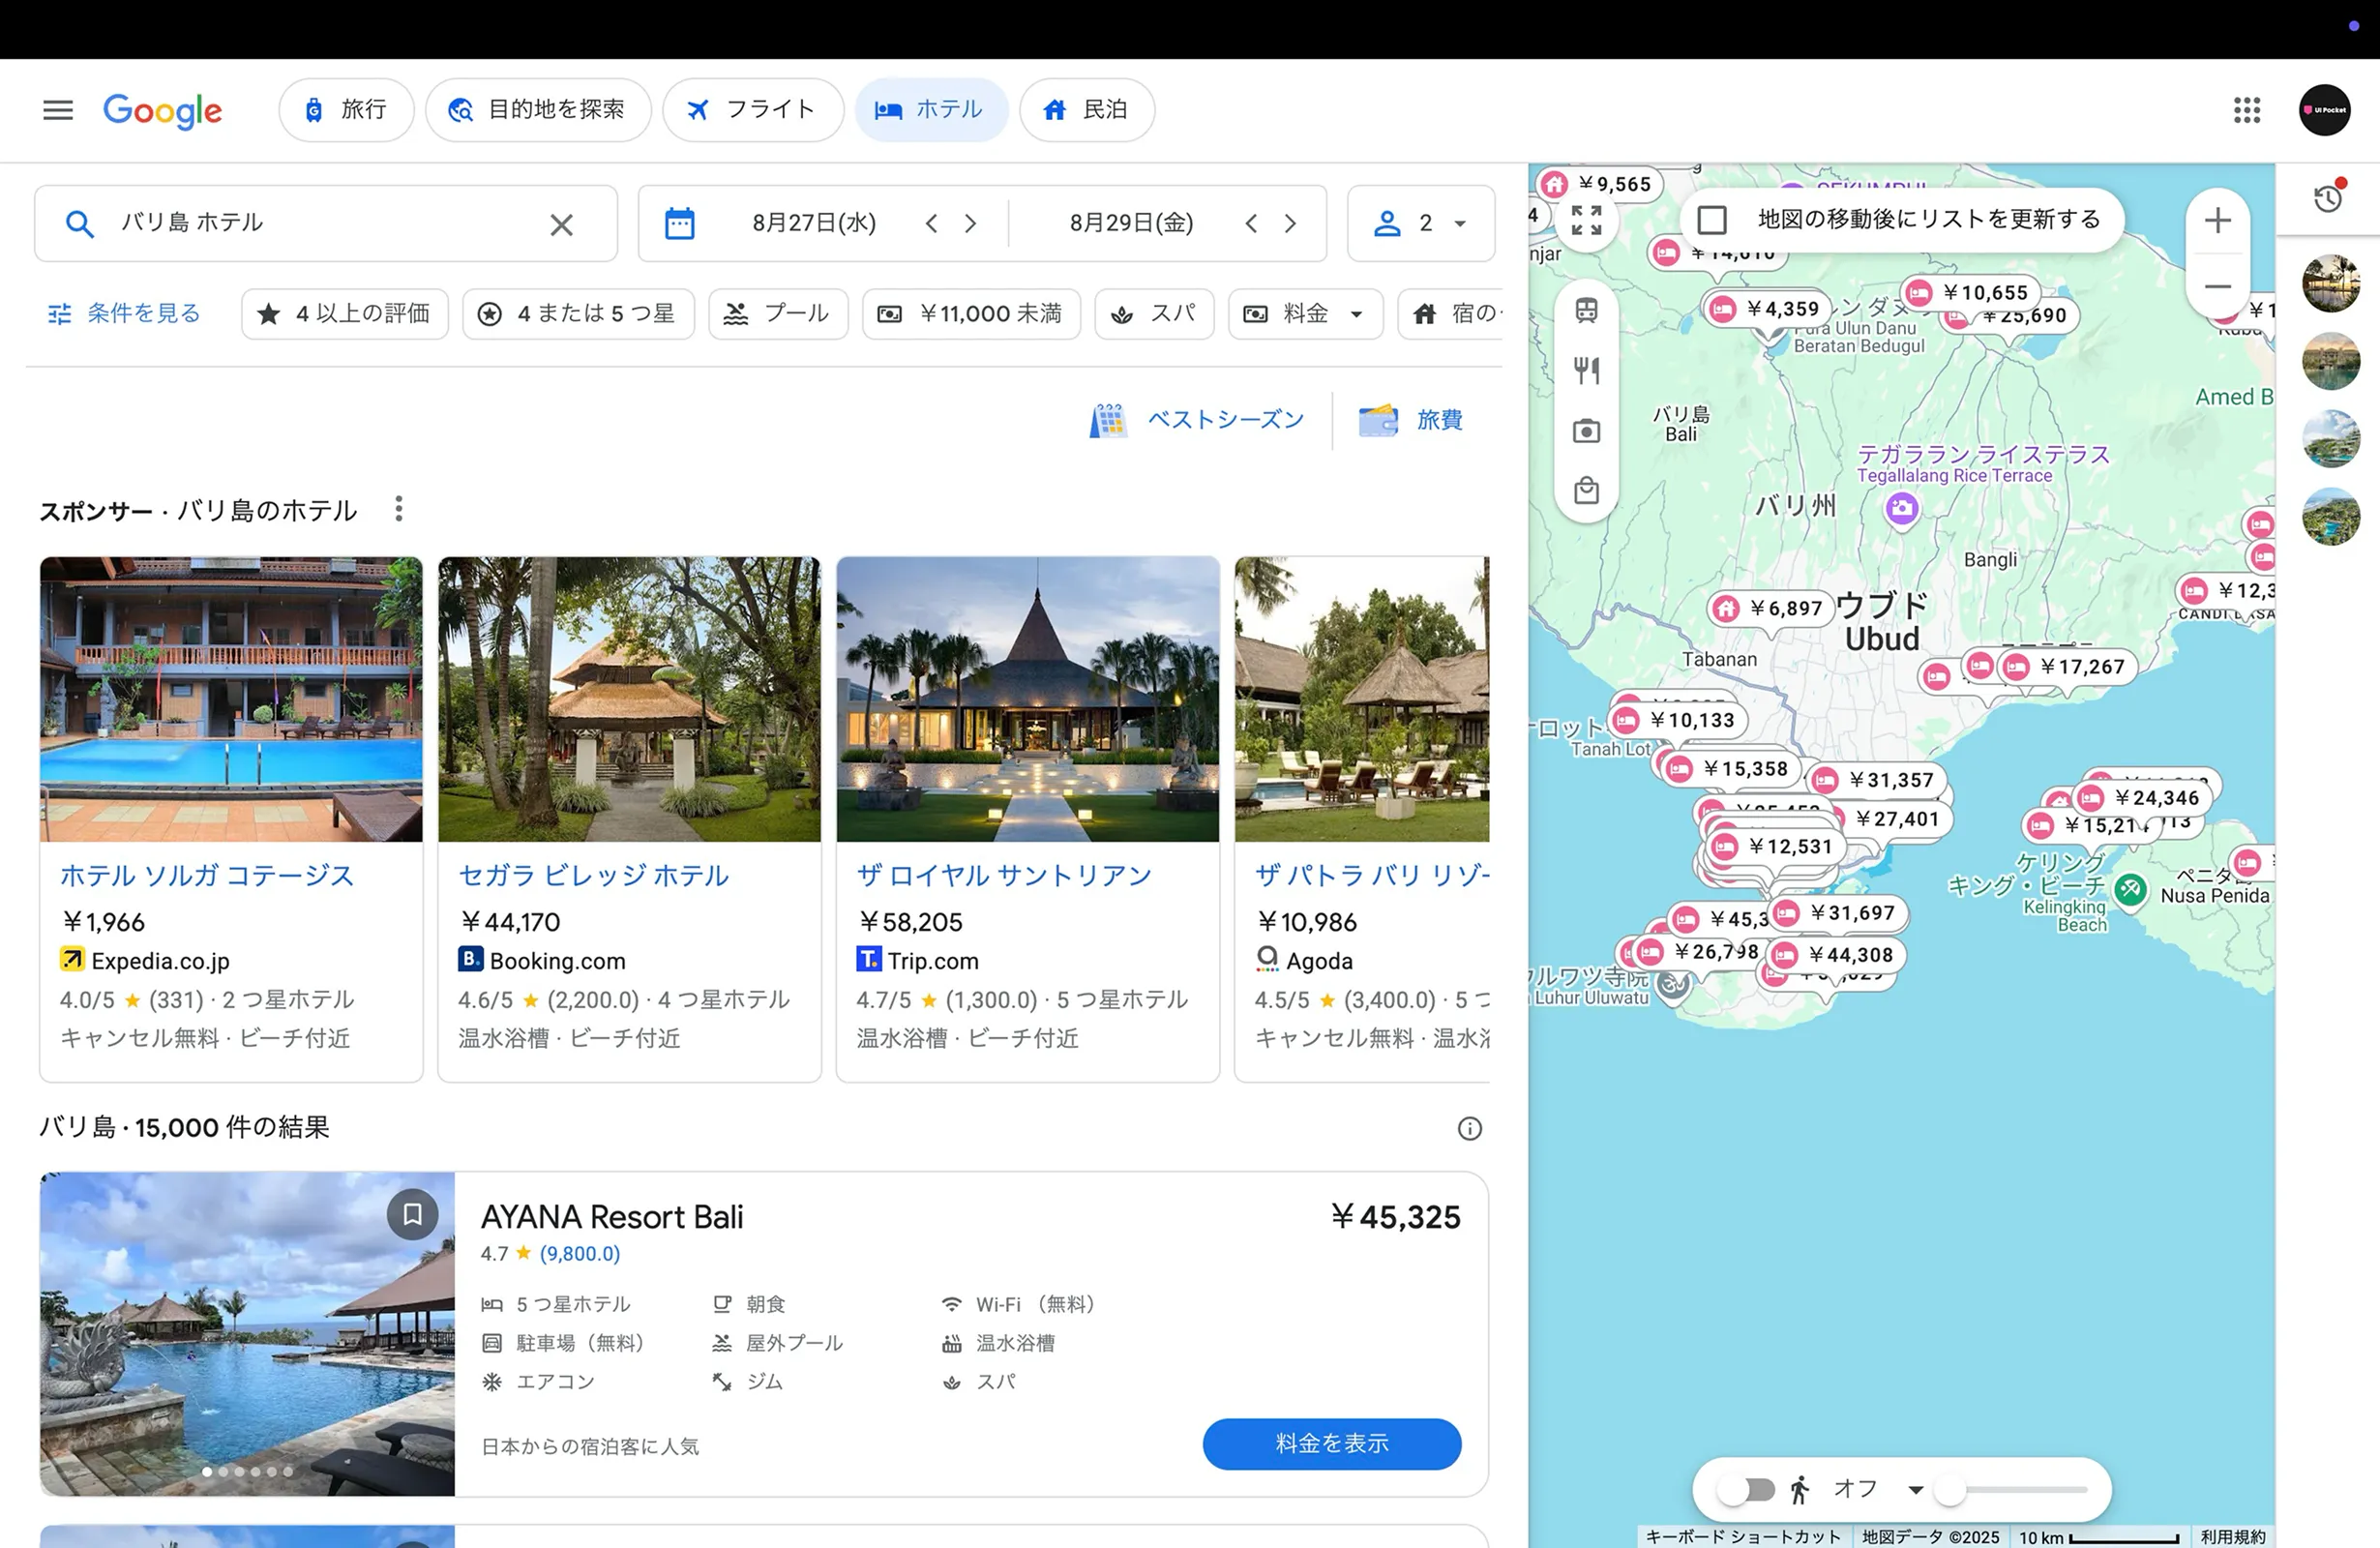
Task: Open recently viewed history icon
Action: (x=2329, y=199)
